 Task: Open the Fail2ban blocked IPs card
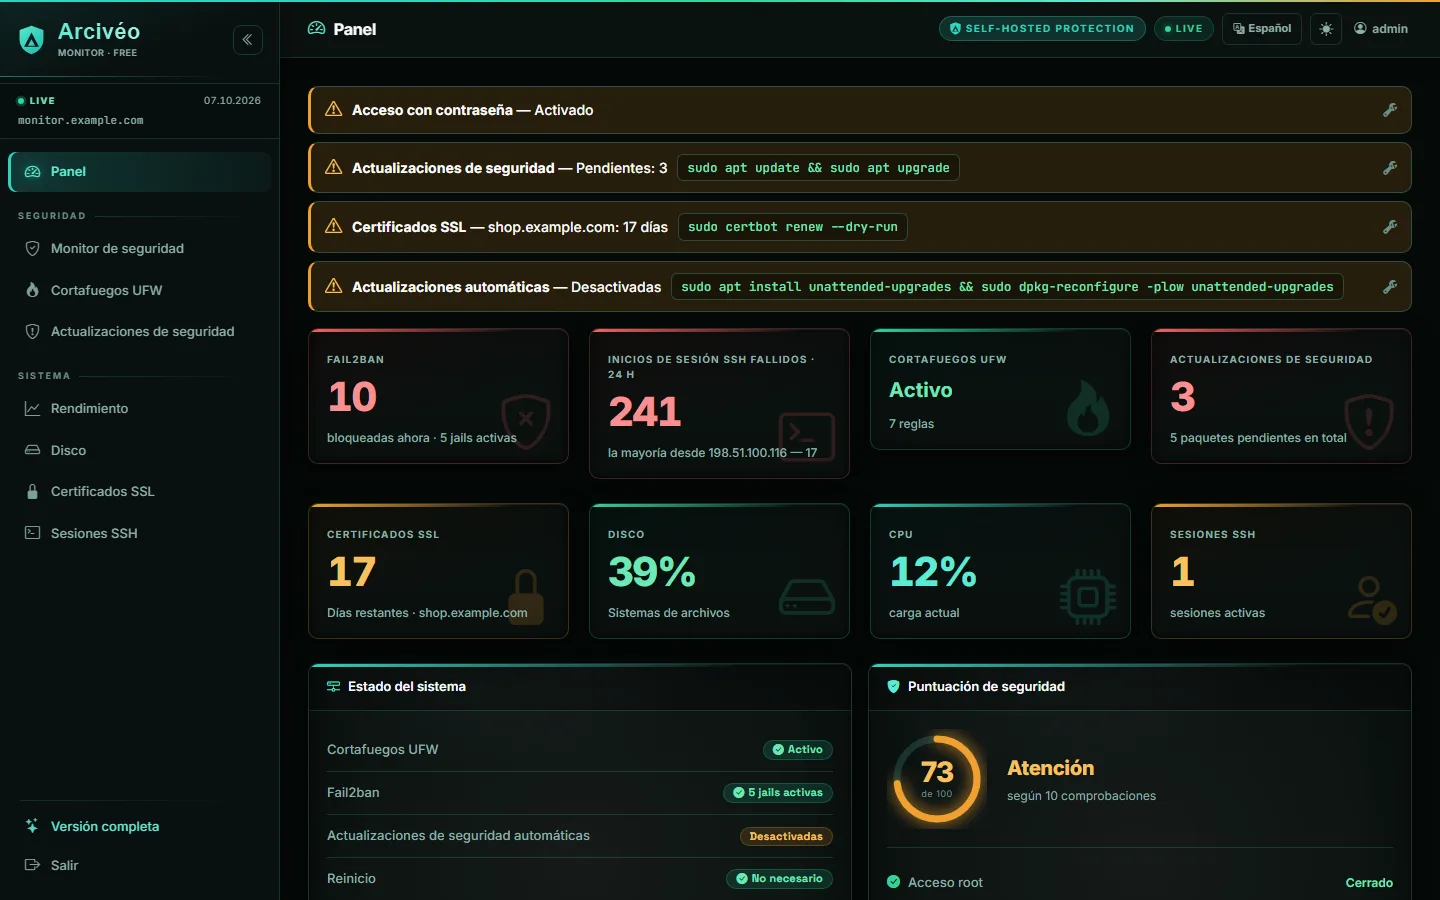click(439, 396)
